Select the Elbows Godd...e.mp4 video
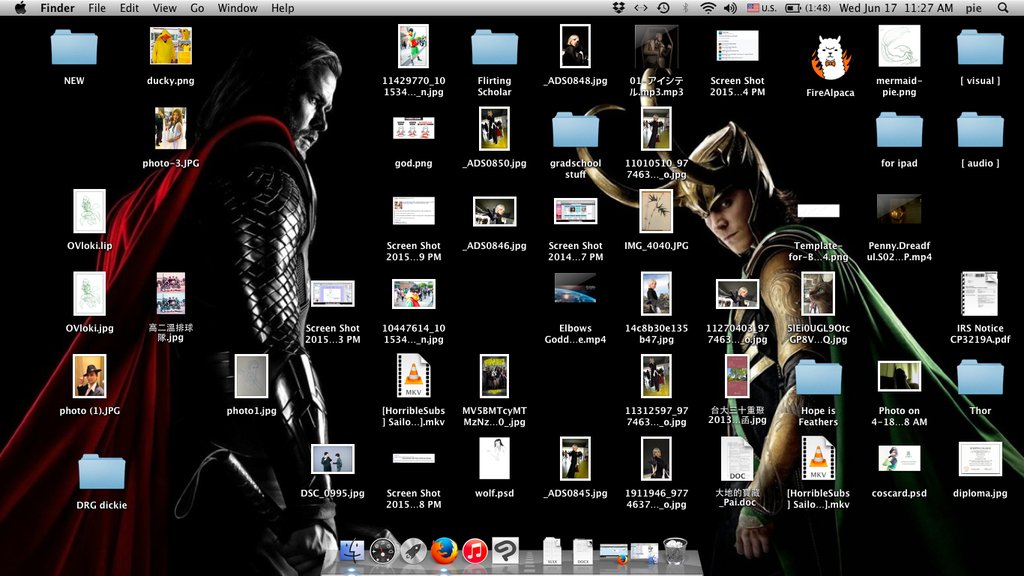 (x=575, y=308)
